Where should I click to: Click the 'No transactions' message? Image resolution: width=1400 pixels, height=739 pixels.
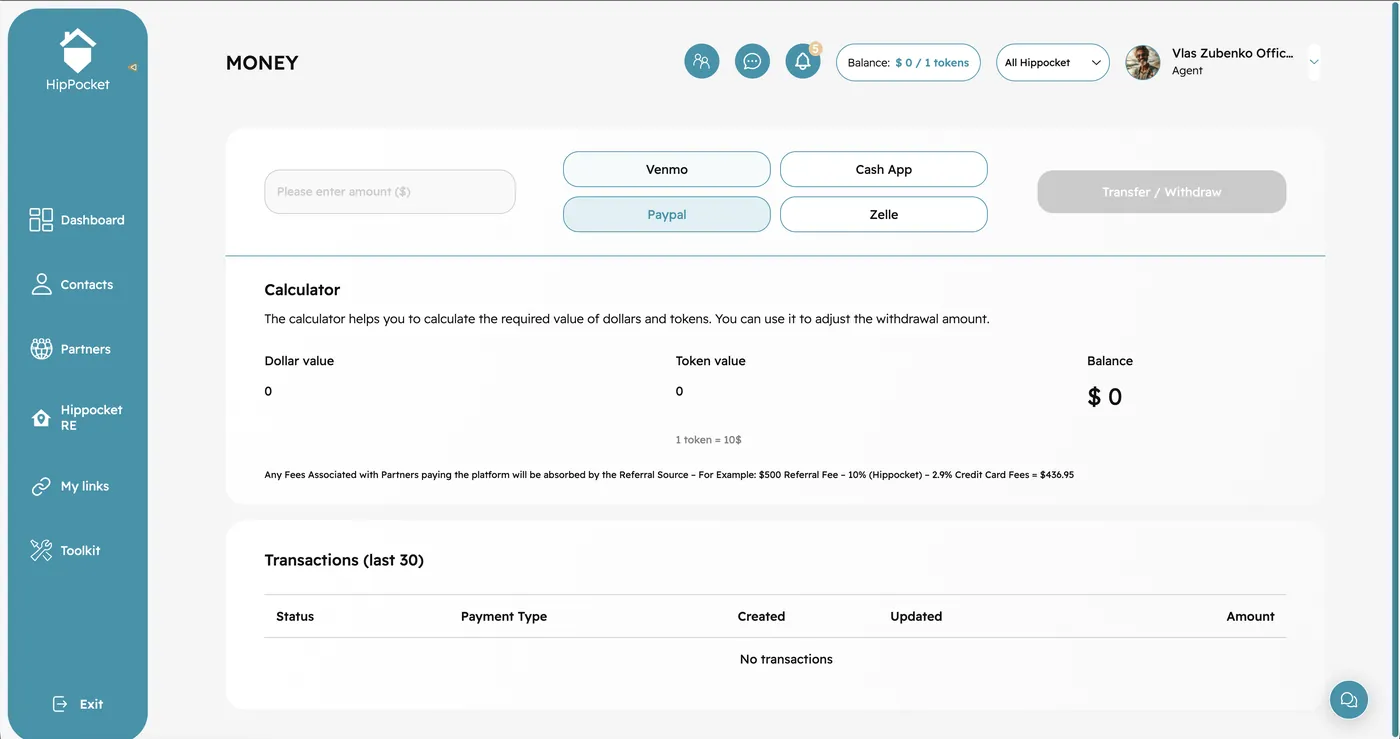click(786, 659)
